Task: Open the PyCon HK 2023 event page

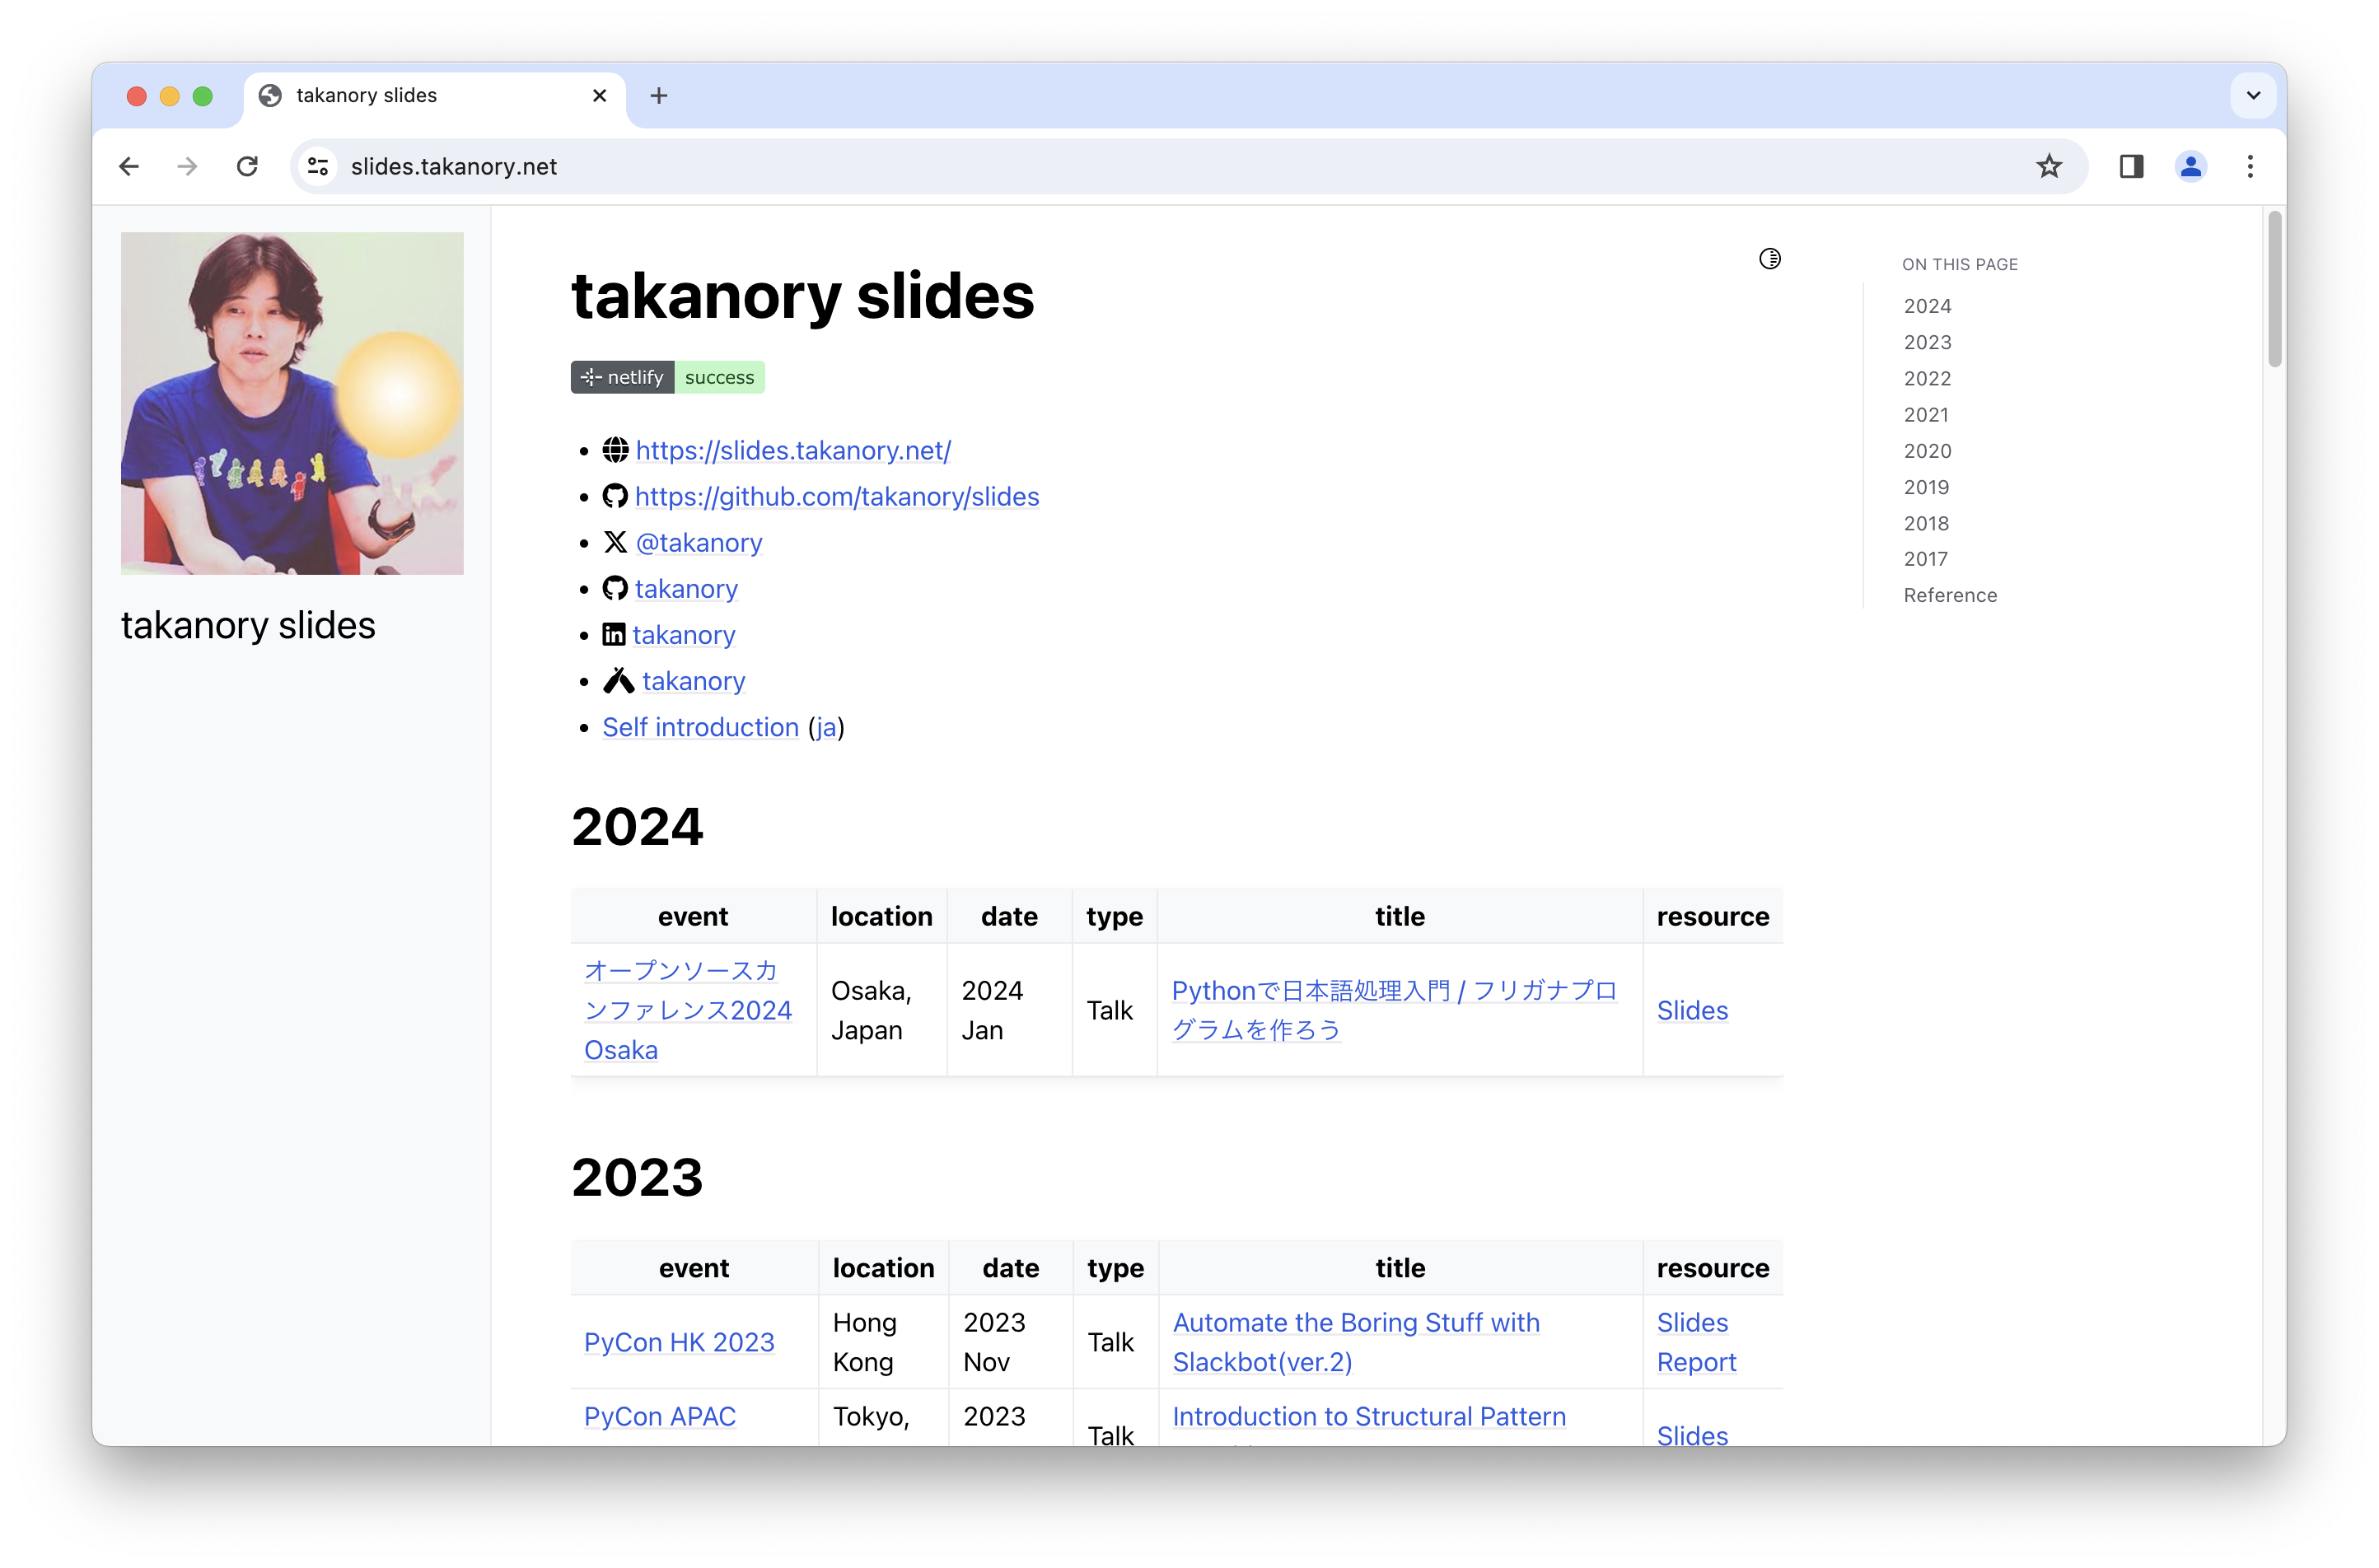Action: point(679,1342)
